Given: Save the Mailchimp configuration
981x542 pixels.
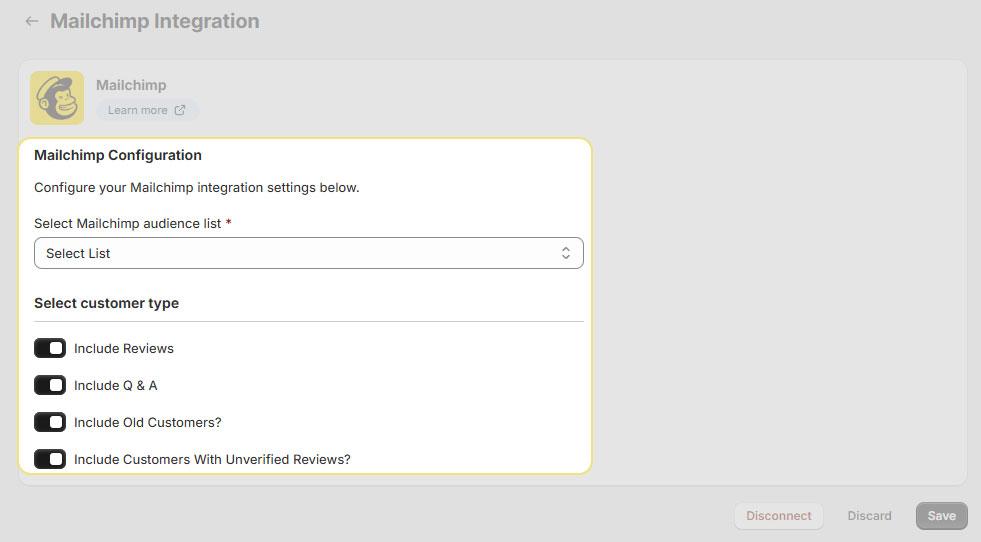Looking at the screenshot, I should 942,516.
